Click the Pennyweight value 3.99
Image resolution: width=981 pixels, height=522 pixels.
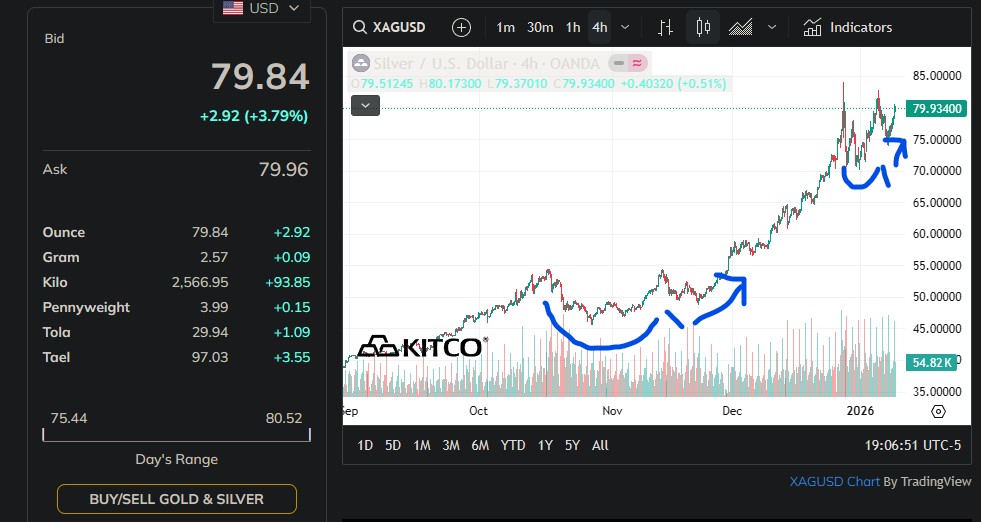coord(215,307)
